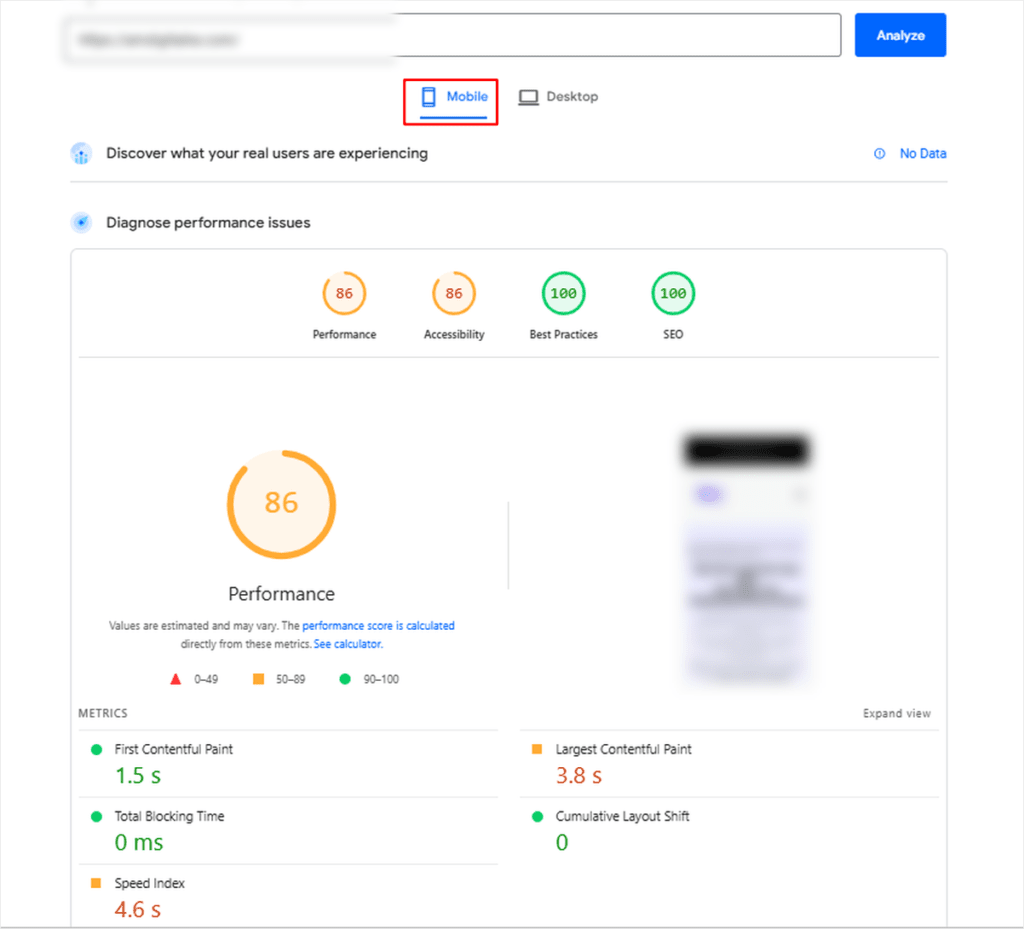
Task: Click the First Contentful Paint label
Action: tap(174, 749)
